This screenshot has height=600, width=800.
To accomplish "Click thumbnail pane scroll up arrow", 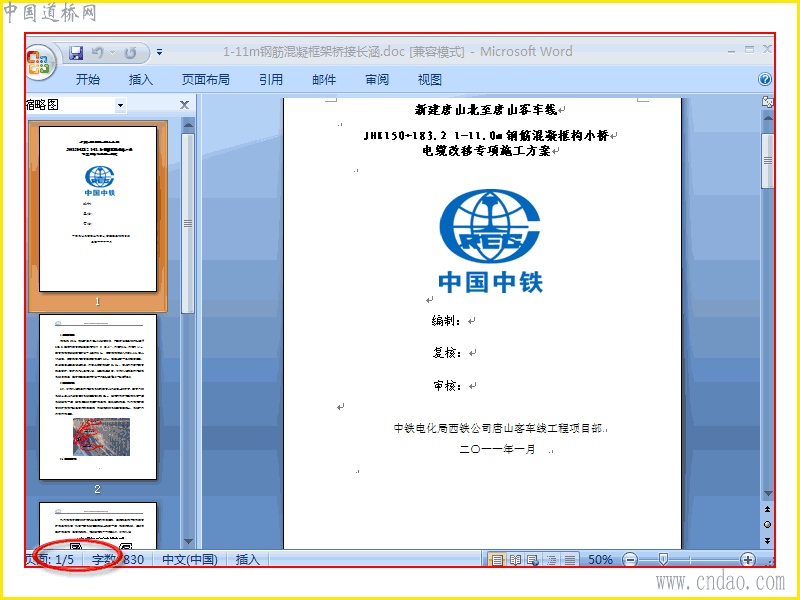I will [x=188, y=124].
